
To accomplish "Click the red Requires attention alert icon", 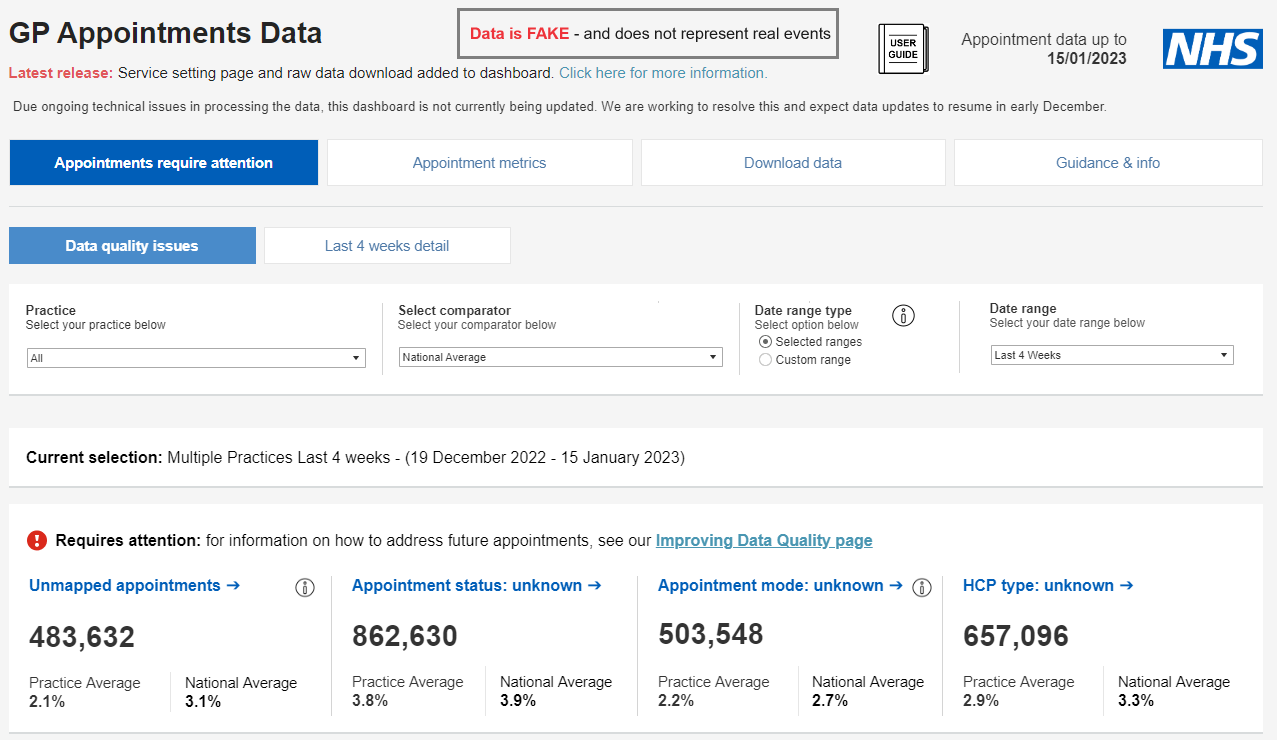I will (37, 540).
